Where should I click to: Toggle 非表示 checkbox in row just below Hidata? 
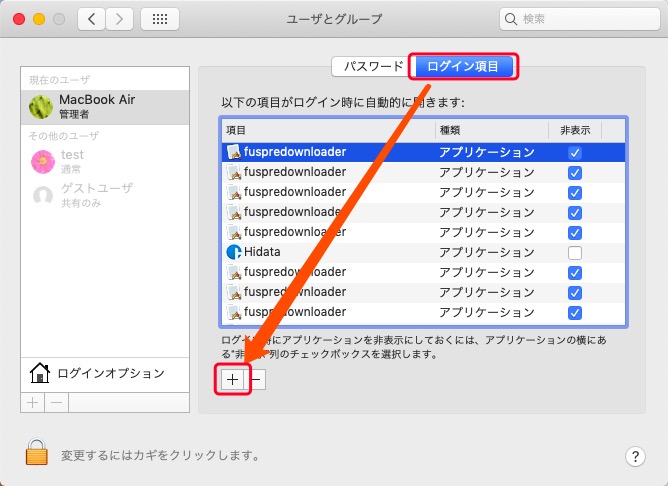[575, 273]
